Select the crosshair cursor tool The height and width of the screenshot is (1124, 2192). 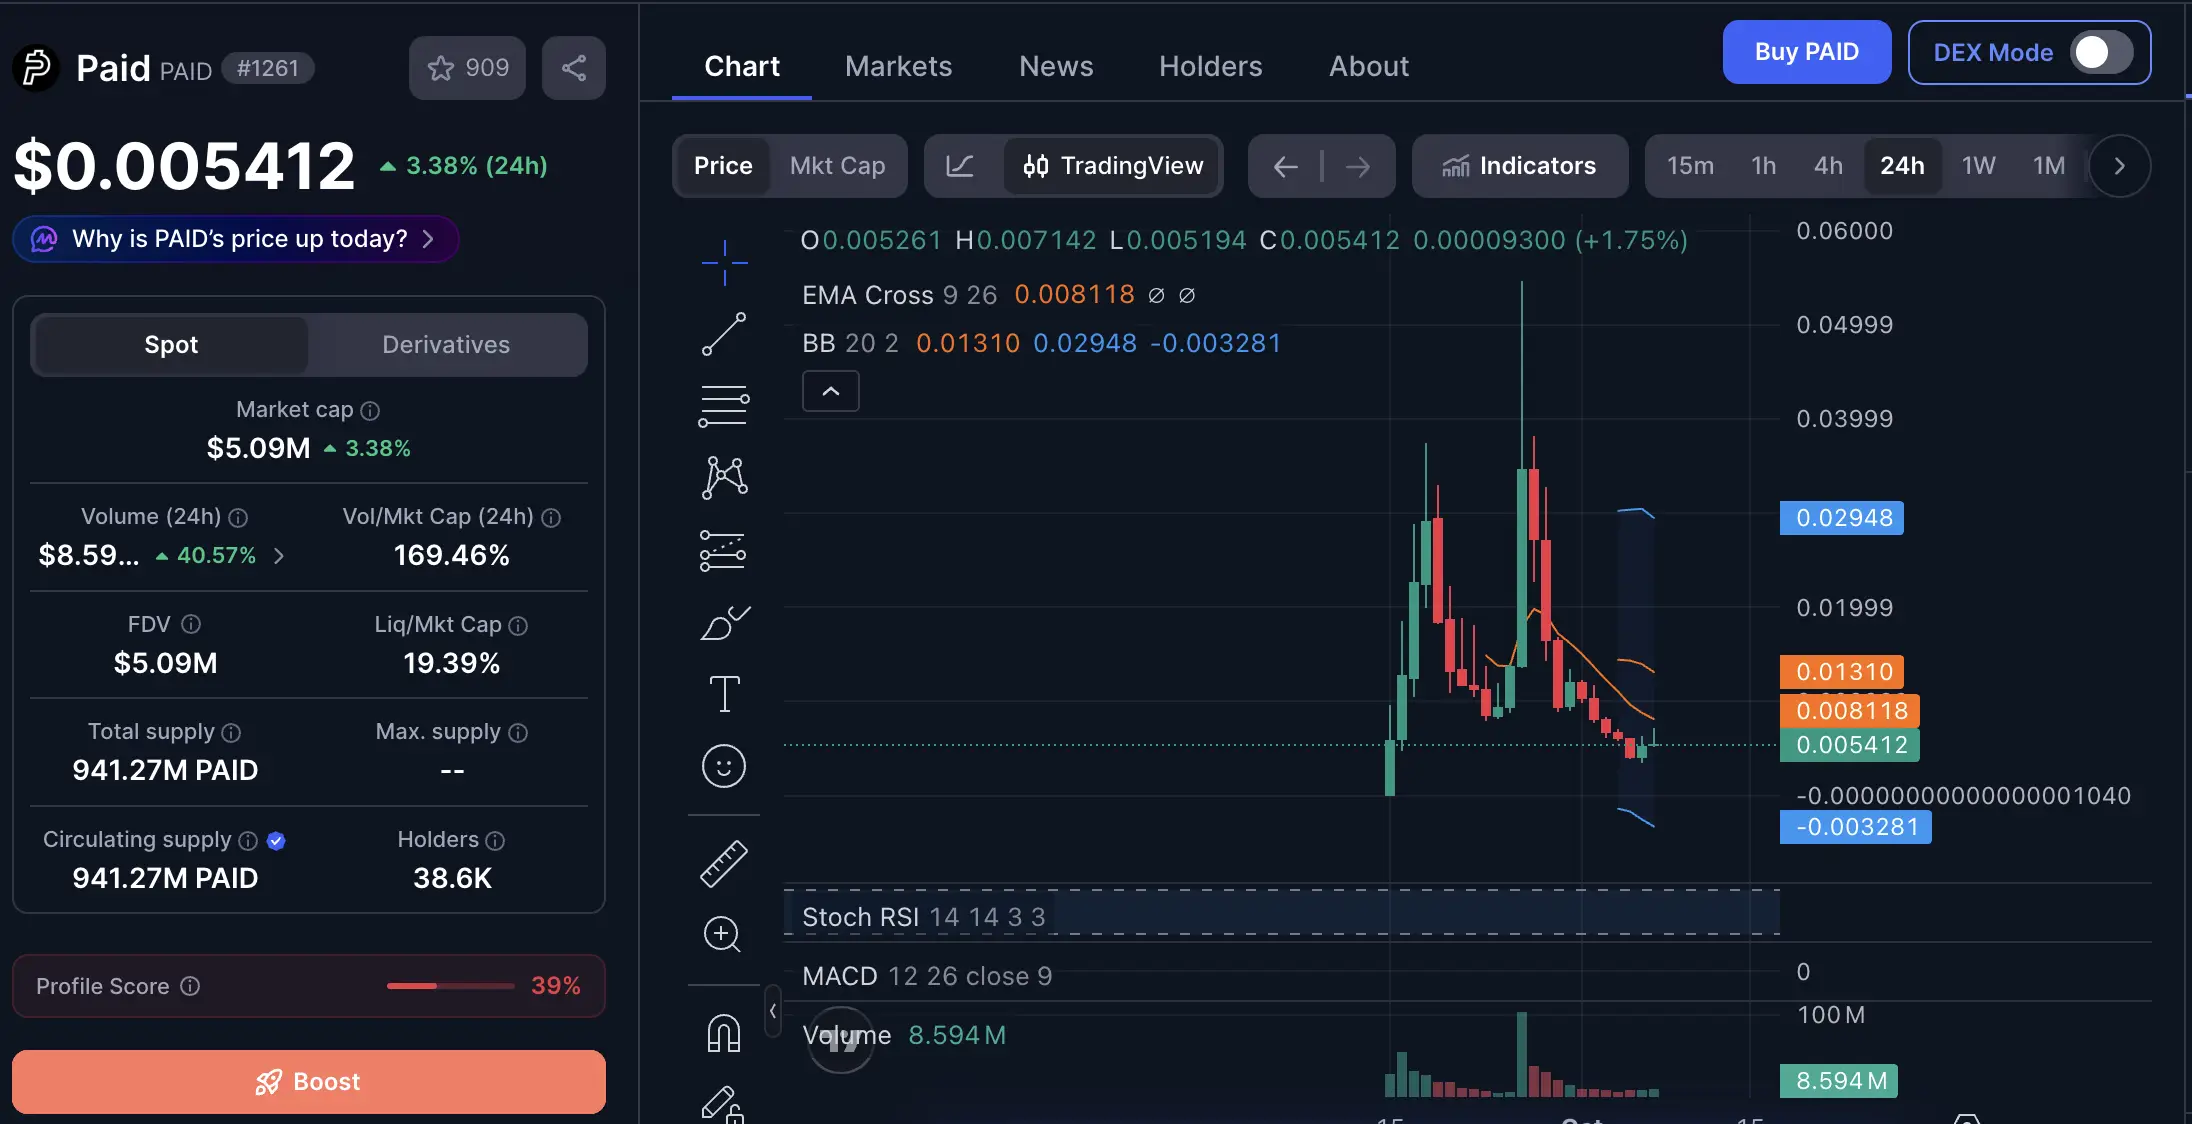pyautogui.click(x=724, y=263)
